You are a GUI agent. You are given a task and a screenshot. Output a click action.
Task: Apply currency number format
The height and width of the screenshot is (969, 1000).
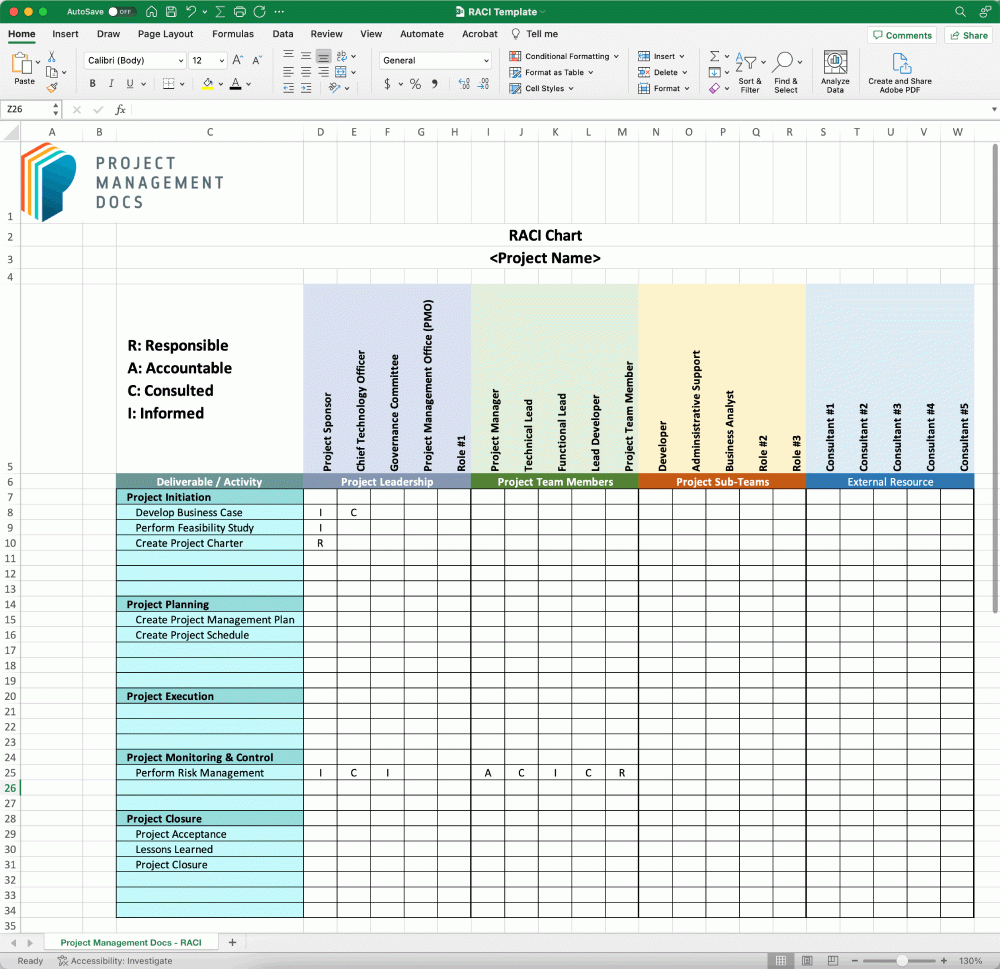(388, 84)
